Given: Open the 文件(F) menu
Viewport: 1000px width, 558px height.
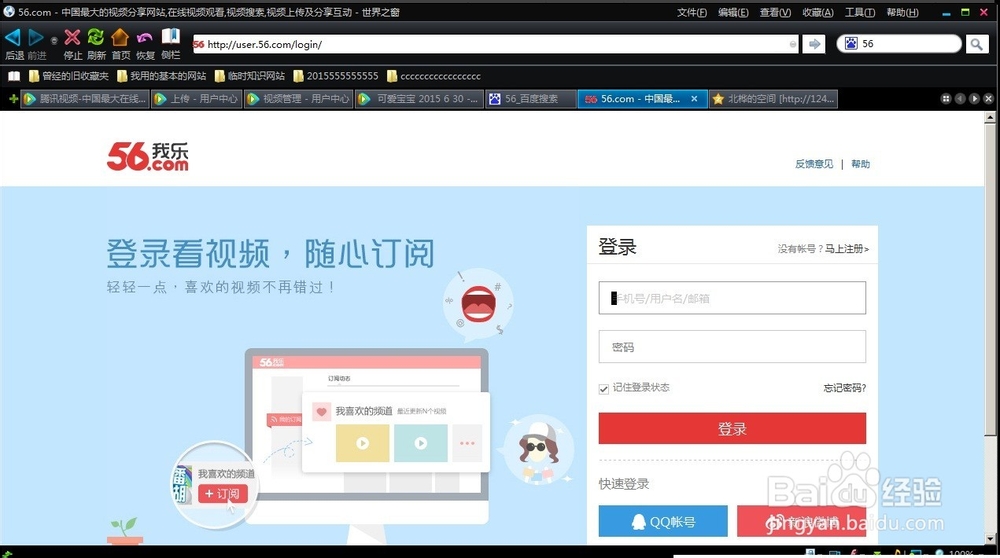Looking at the screenshot, I should [692, 12].
